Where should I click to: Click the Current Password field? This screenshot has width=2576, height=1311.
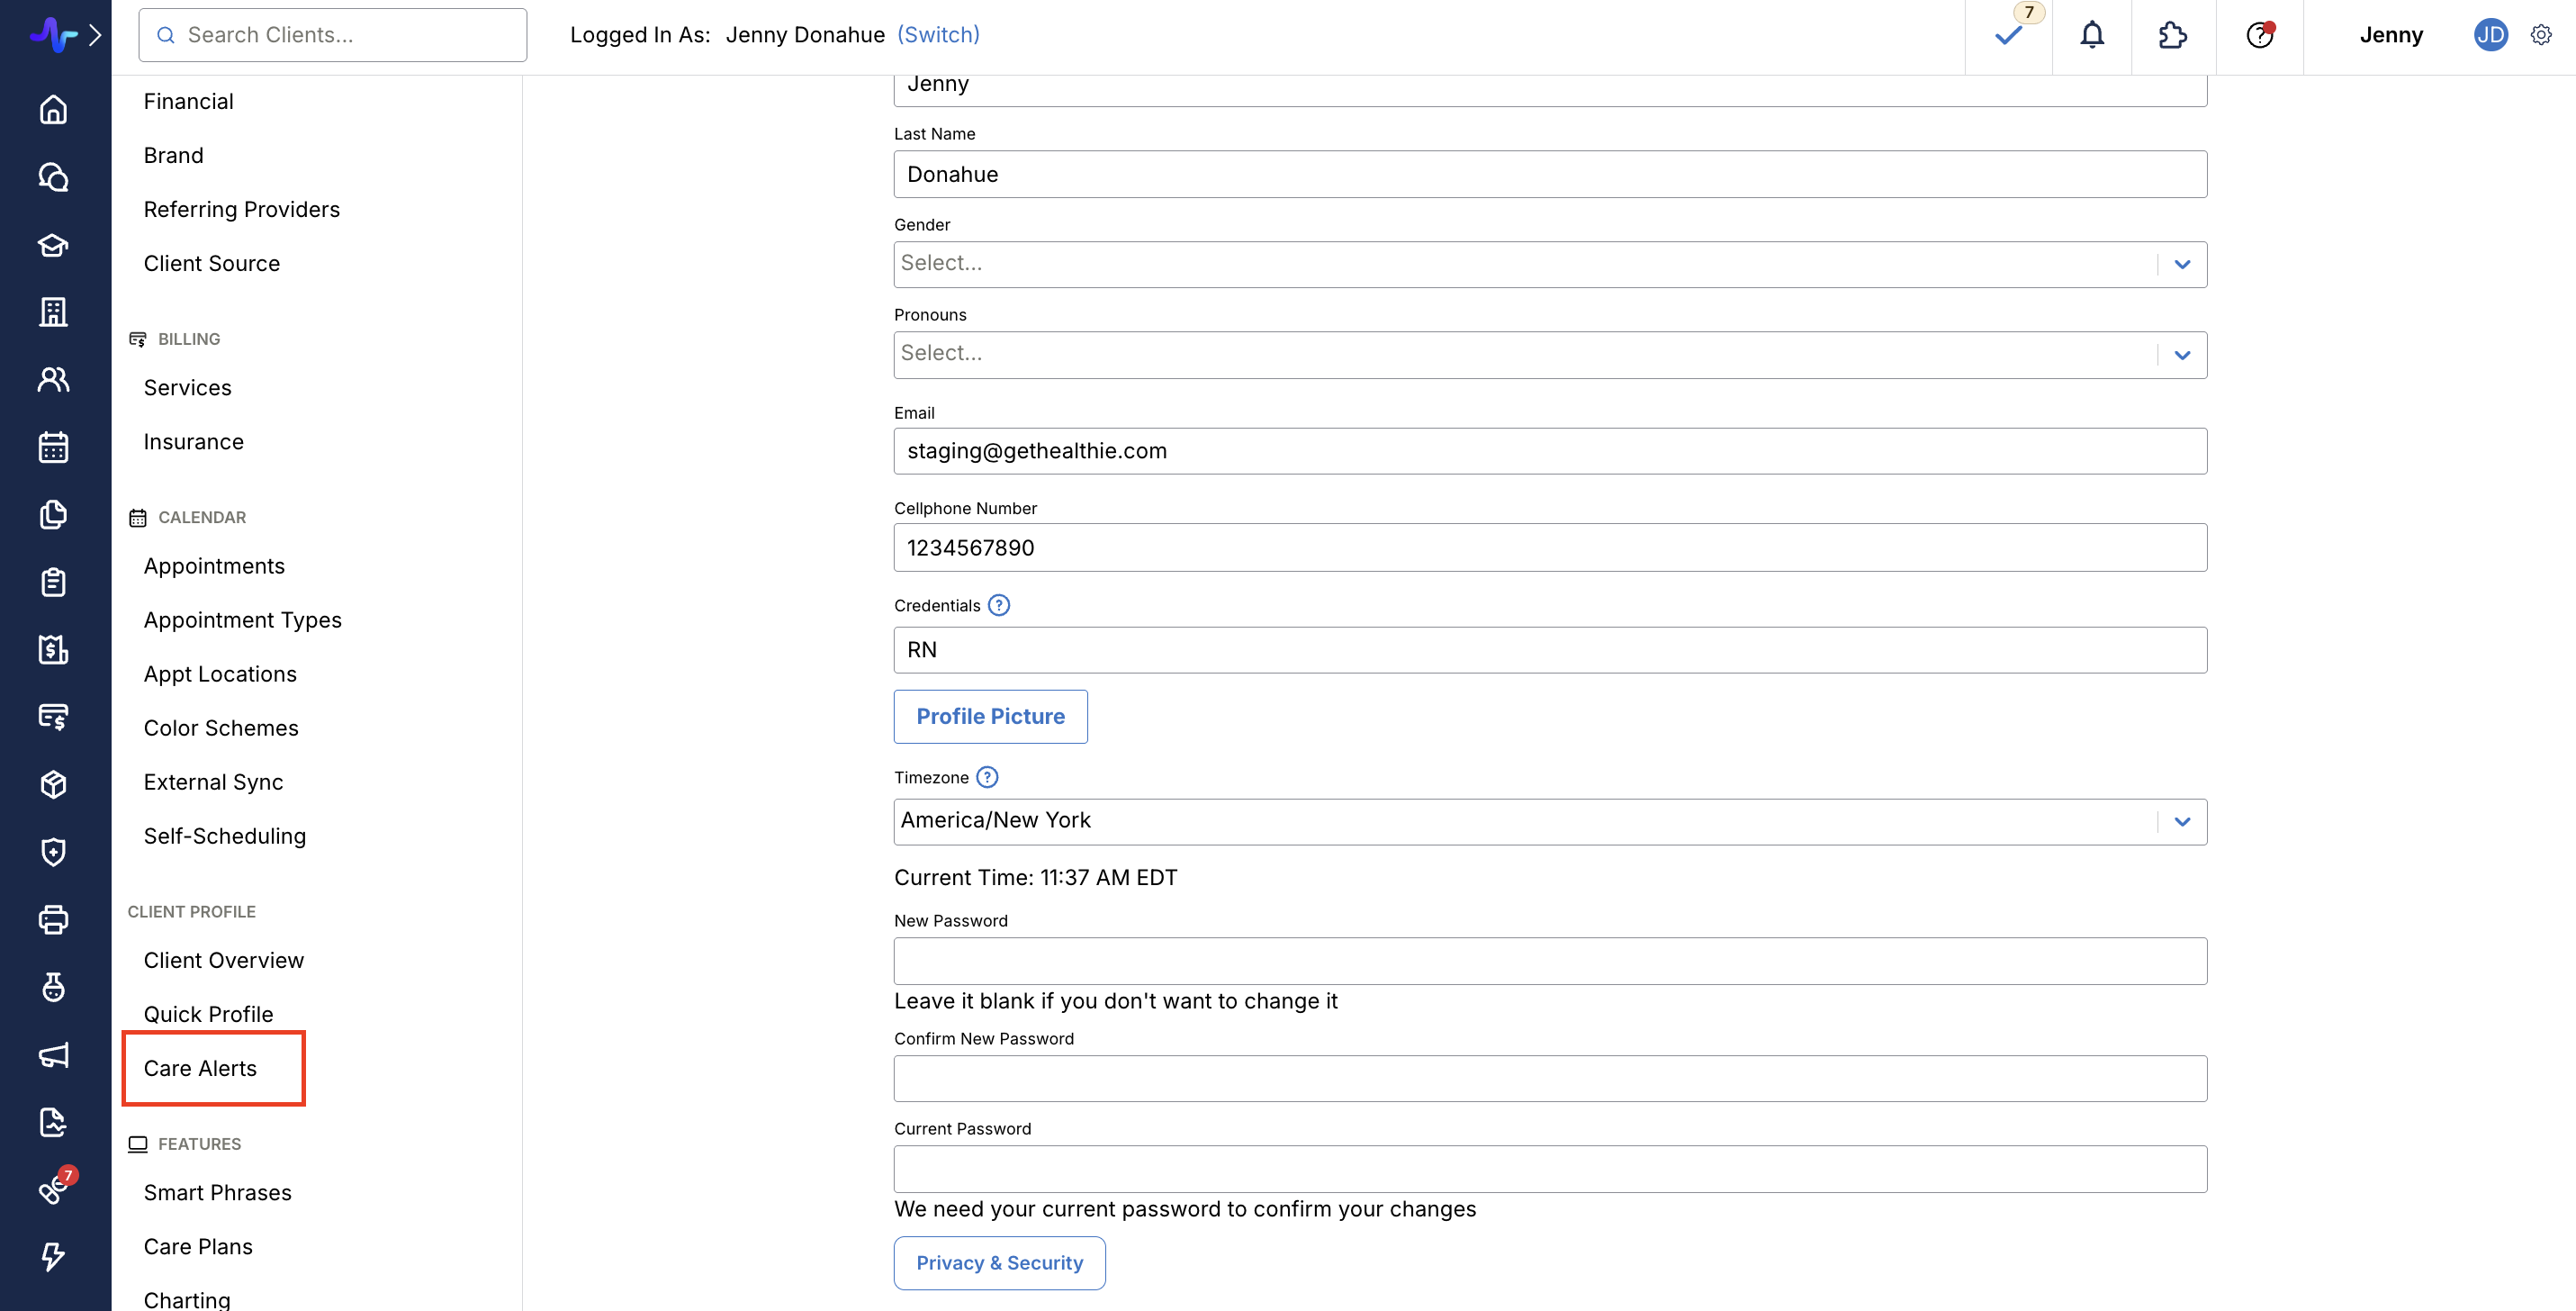(x=1550, y=1168)
